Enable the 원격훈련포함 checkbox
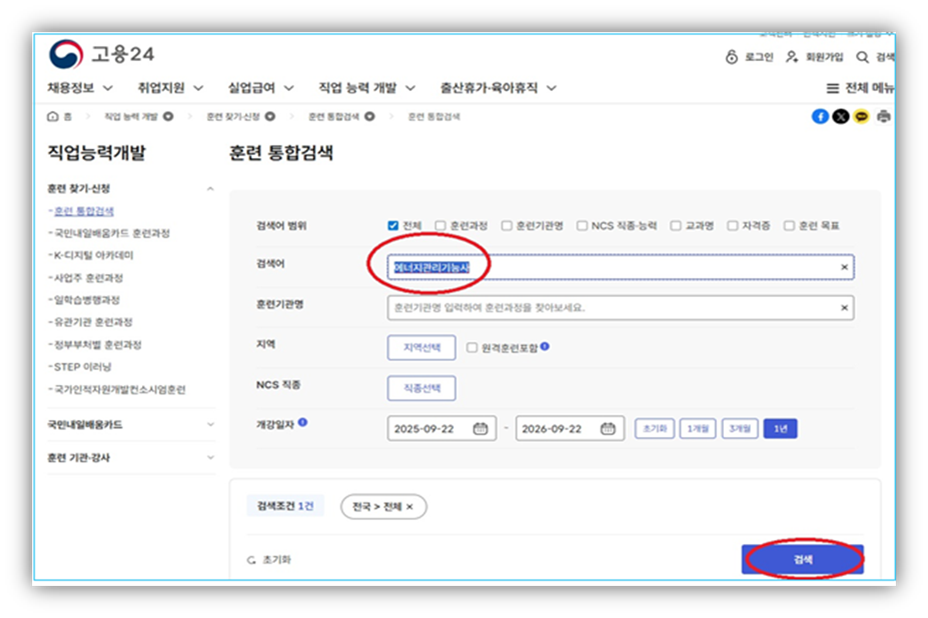This screenshot has width=928, height=618. click(473, 348)
